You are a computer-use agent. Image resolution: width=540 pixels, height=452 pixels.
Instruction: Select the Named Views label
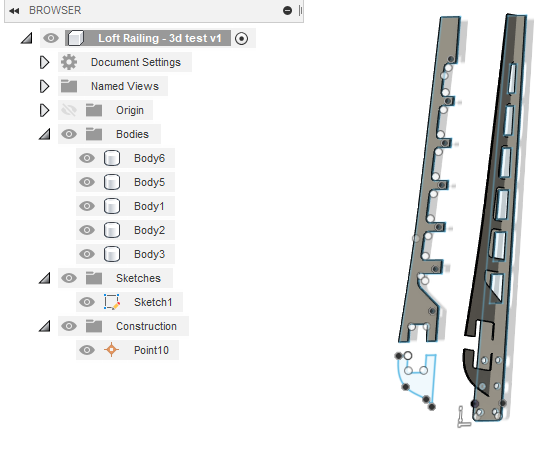coord(125,86)
